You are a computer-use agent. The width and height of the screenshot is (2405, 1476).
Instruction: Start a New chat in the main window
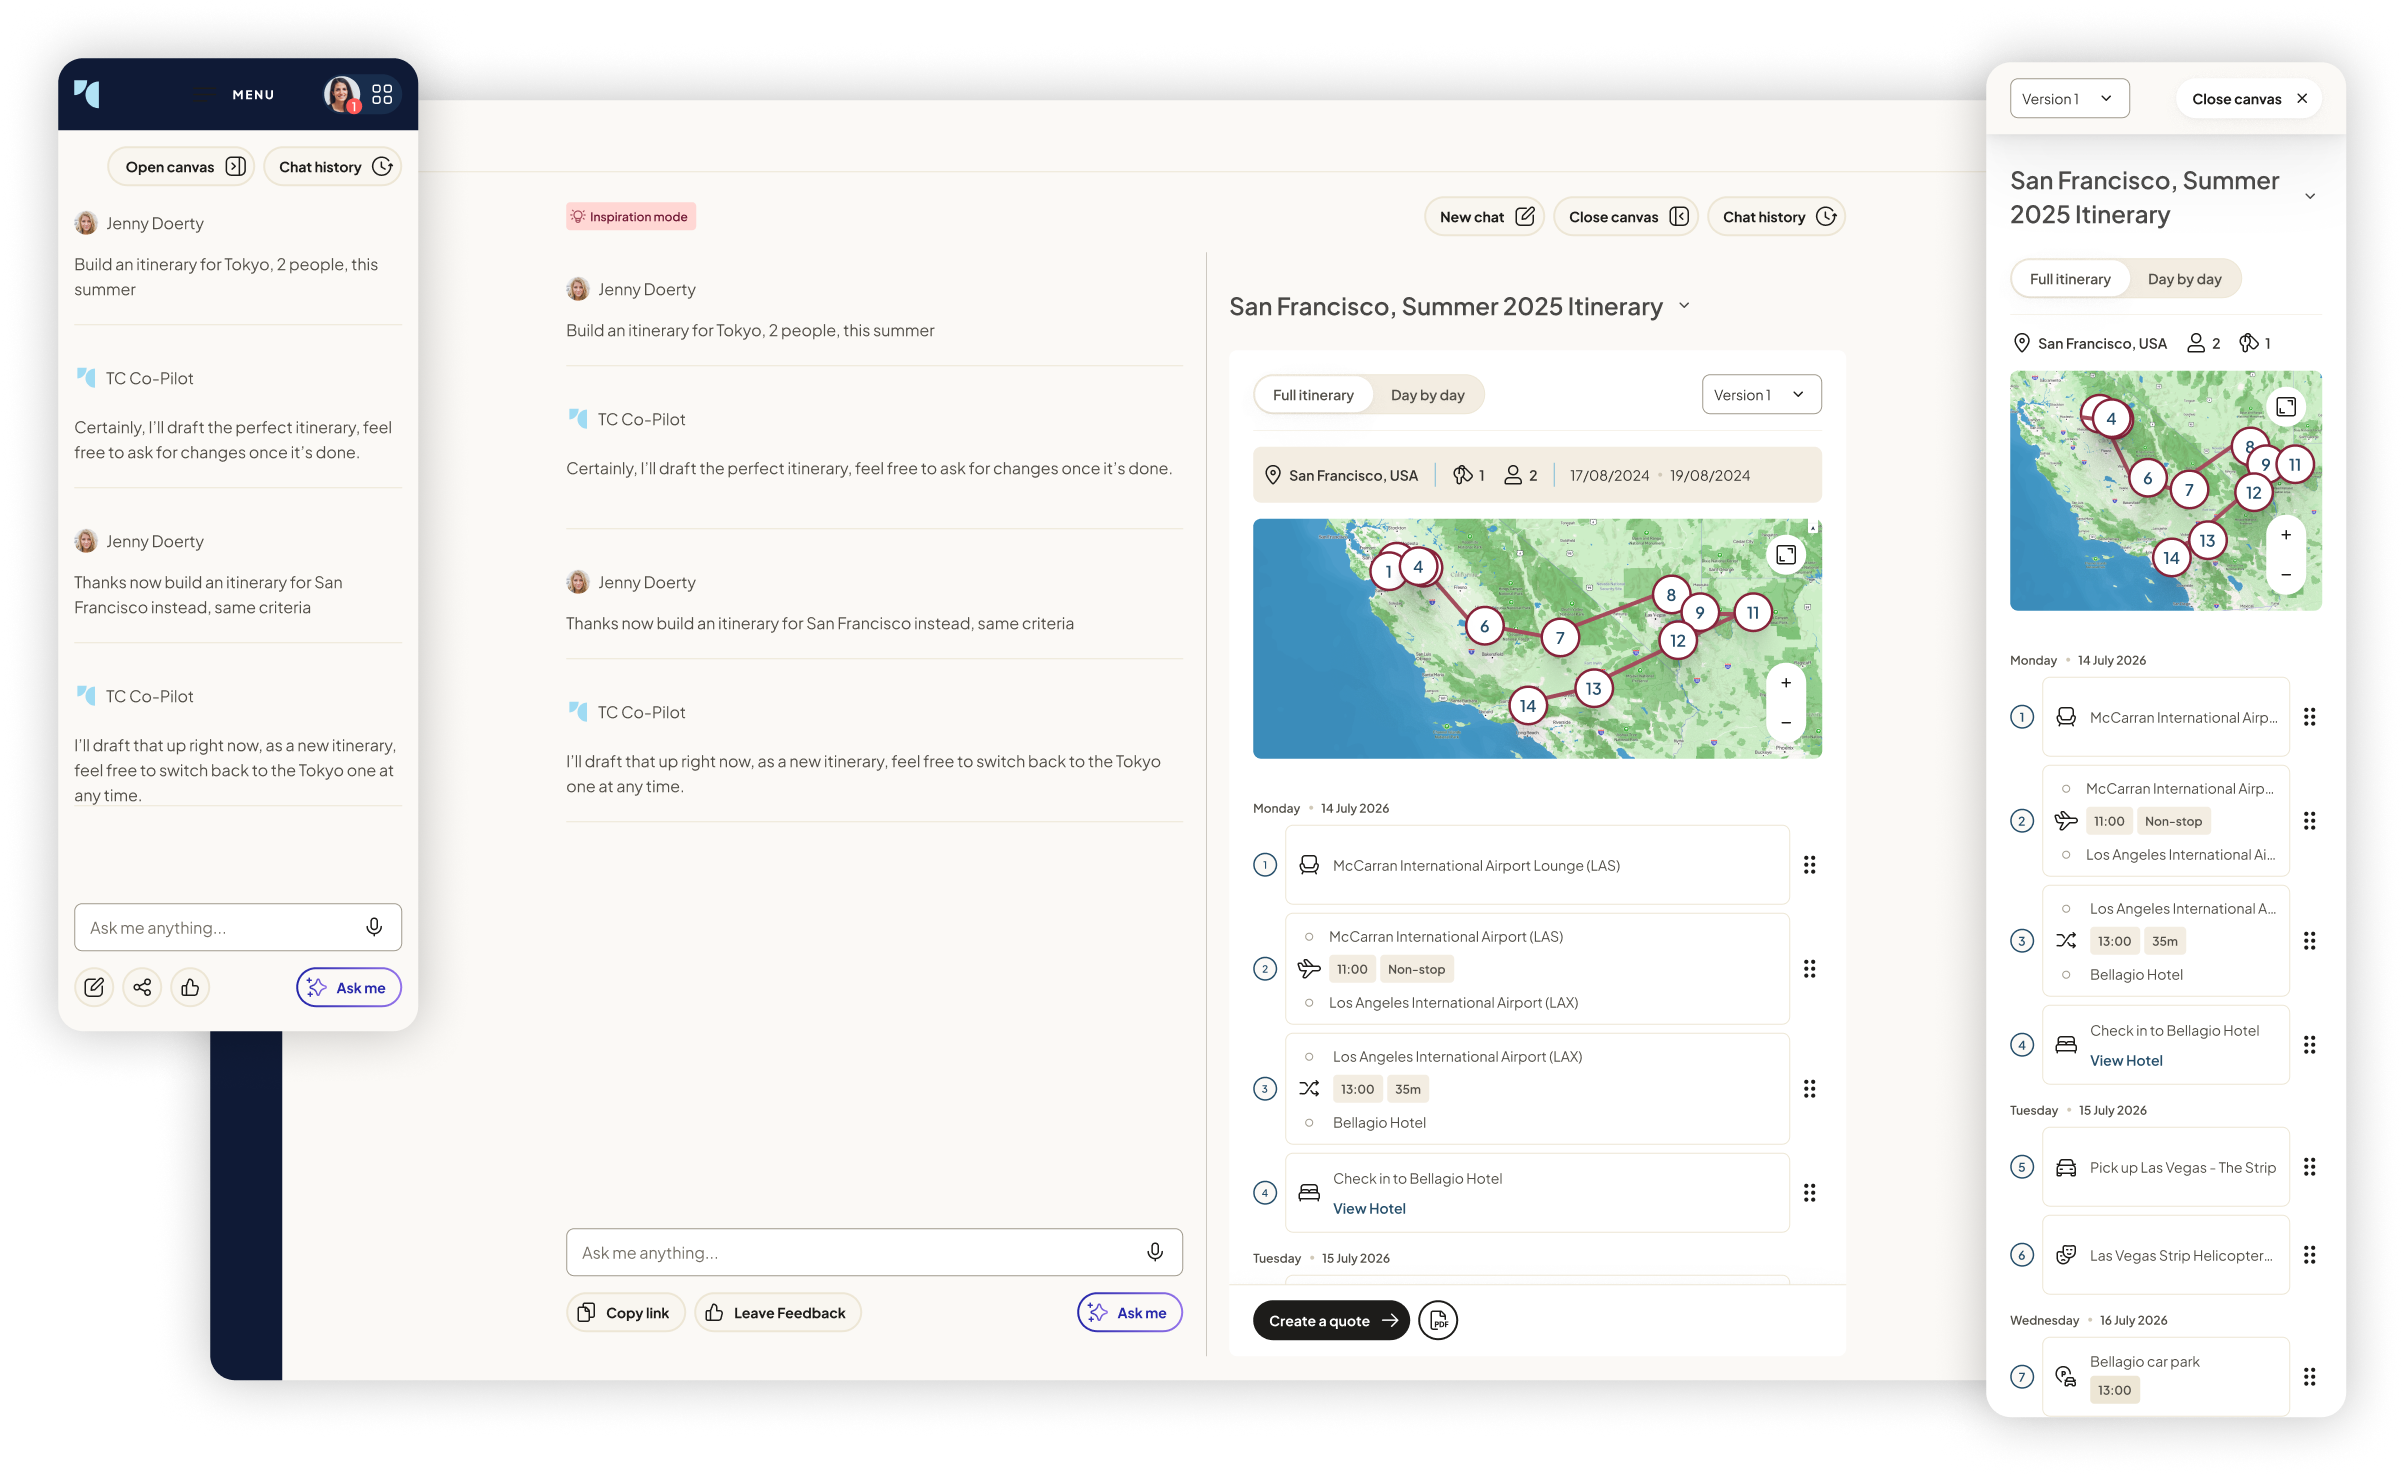click(x=1485, y=217)
